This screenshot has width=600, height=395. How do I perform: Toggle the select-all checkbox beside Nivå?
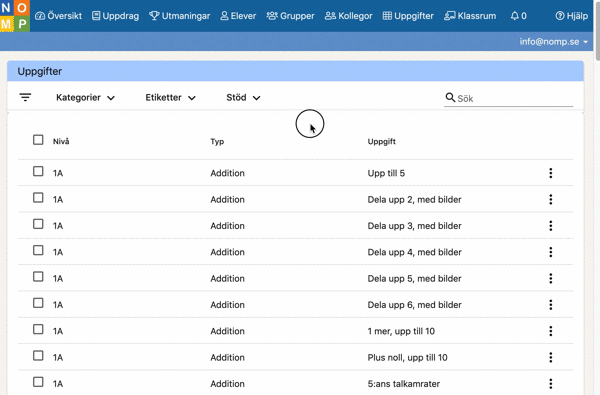(38, 140)
